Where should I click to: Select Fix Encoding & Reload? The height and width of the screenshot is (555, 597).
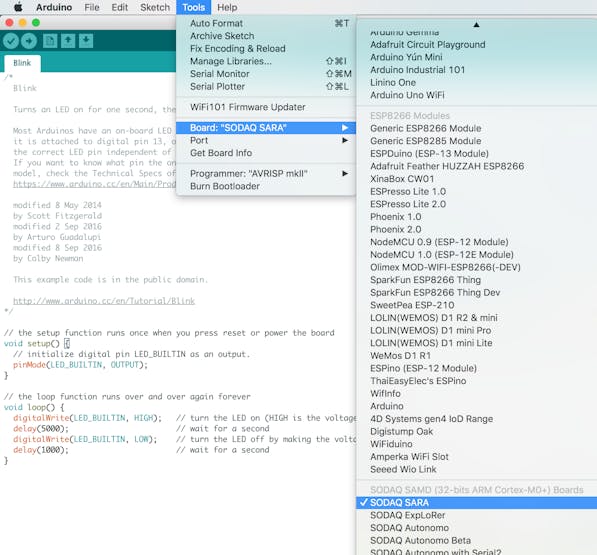(266, 48)
